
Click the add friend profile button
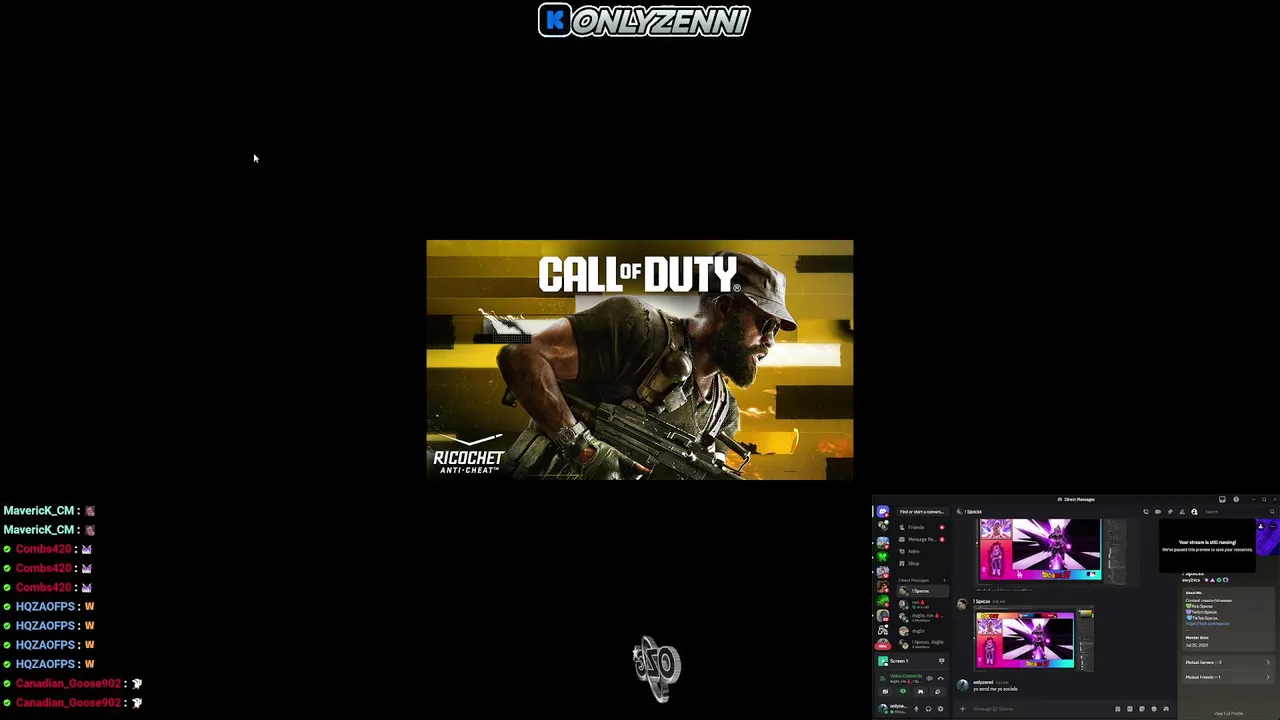[x=1261, y=526]
